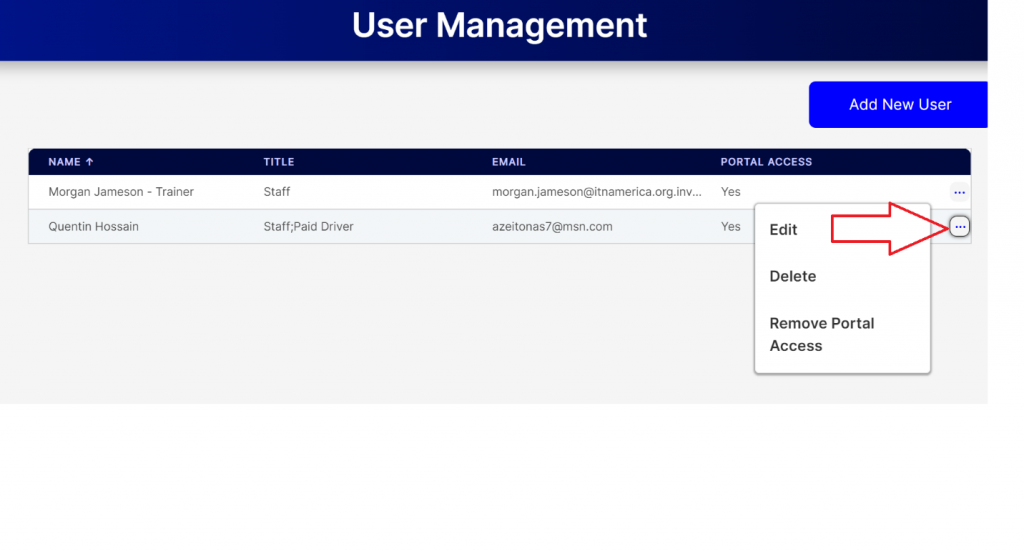Image resolution: width=1024 pixels, height=551 pixels.
Task: Open the three-dot menu for Morgan Jameson
Action: point(959,192)
